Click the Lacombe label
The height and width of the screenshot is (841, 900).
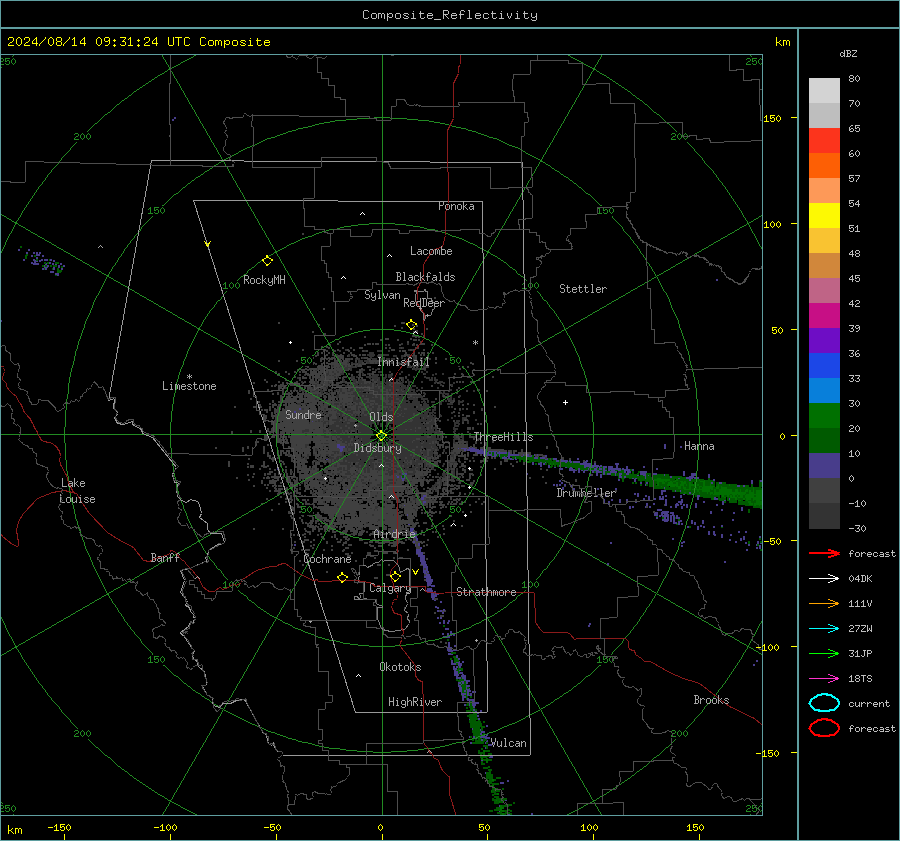(431, 251)
